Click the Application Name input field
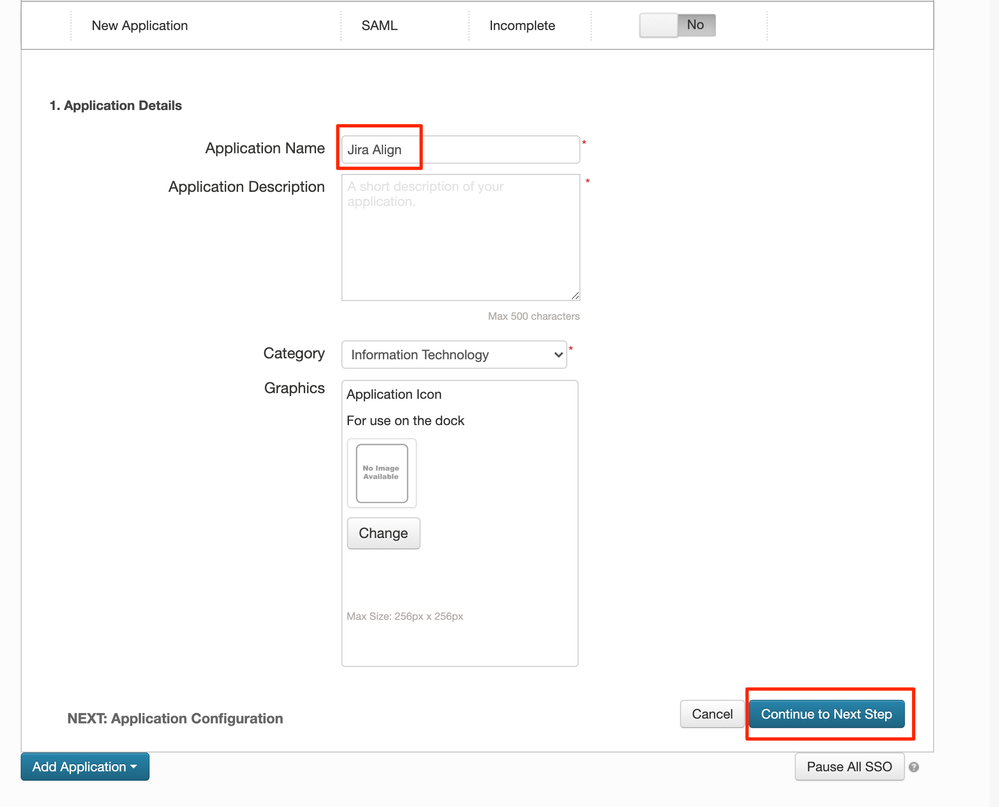This screenshot has width=999, height=807. (460, 150)
